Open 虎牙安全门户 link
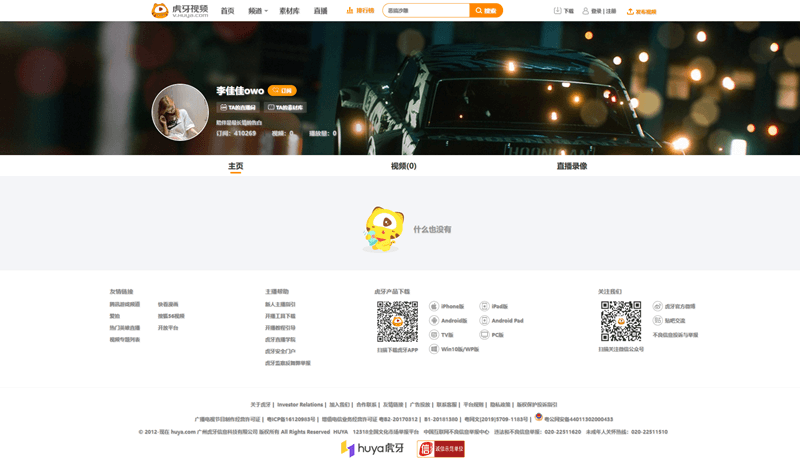 coord(280,351)
